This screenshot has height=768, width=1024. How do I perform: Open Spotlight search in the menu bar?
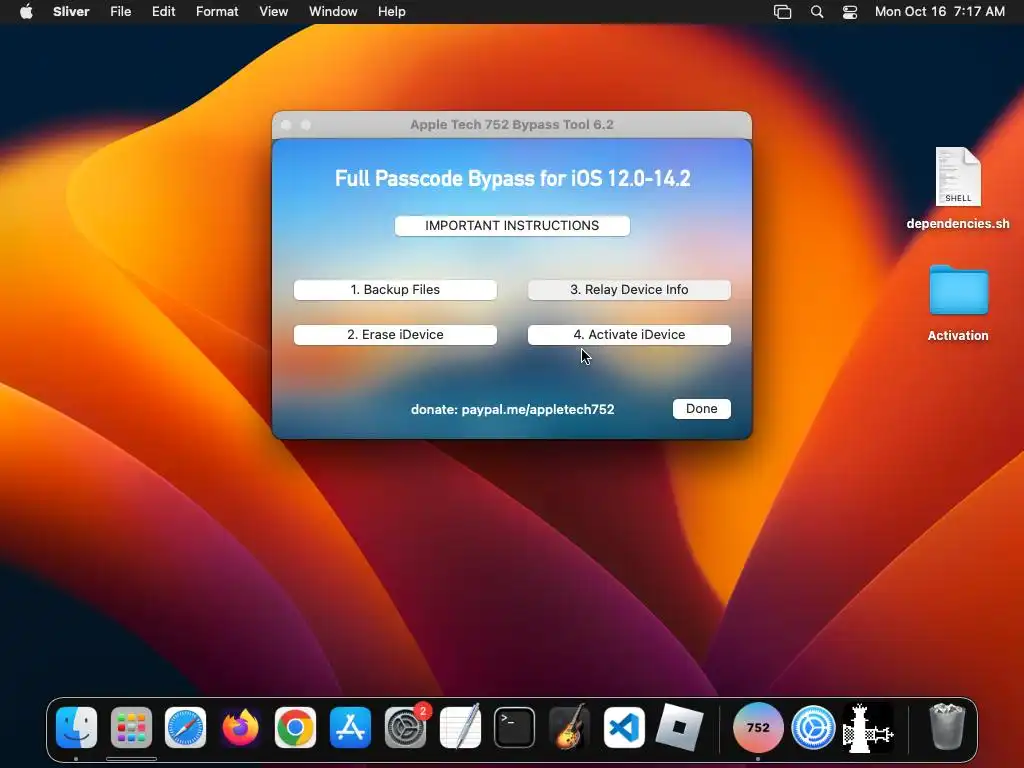tap(816, 12)
